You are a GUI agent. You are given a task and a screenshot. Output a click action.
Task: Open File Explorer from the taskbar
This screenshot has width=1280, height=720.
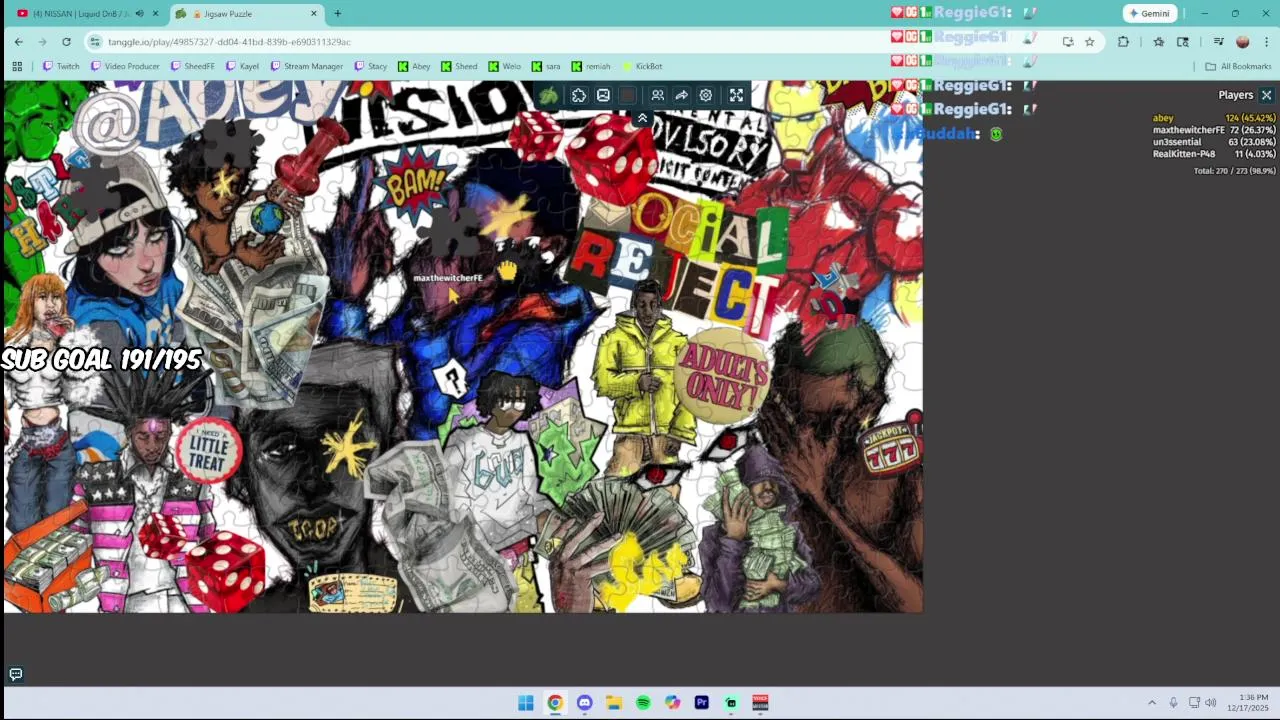613,703
